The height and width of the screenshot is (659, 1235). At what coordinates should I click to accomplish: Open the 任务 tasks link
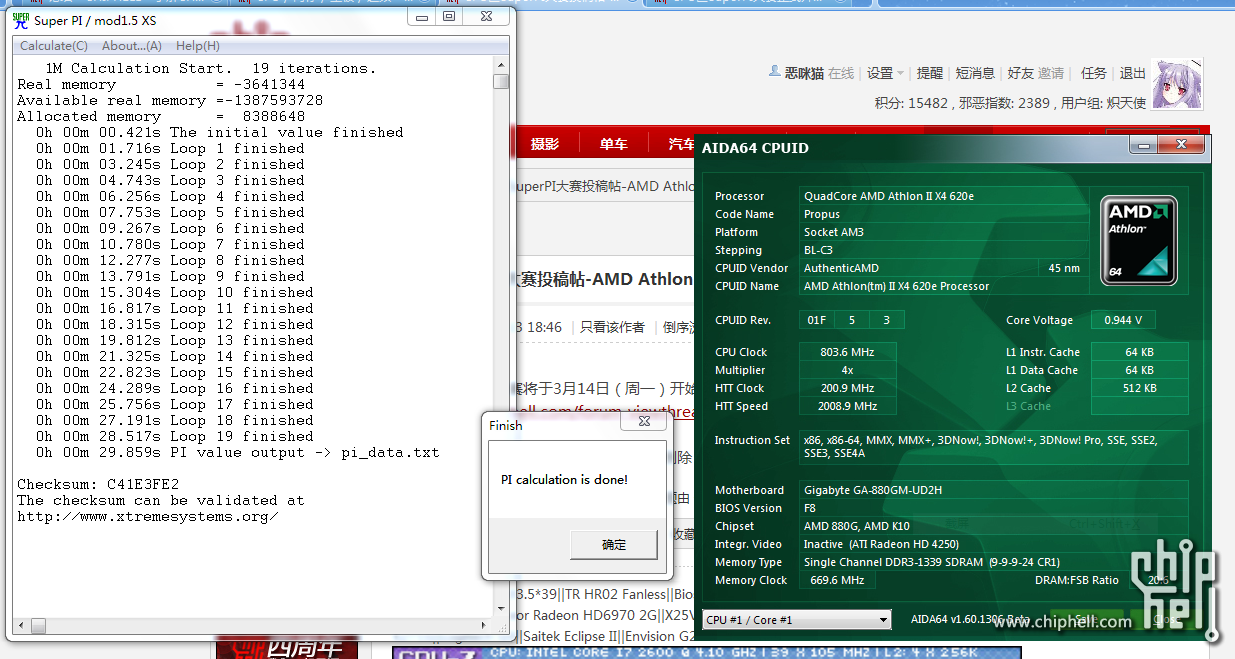tap(1094, 73)
